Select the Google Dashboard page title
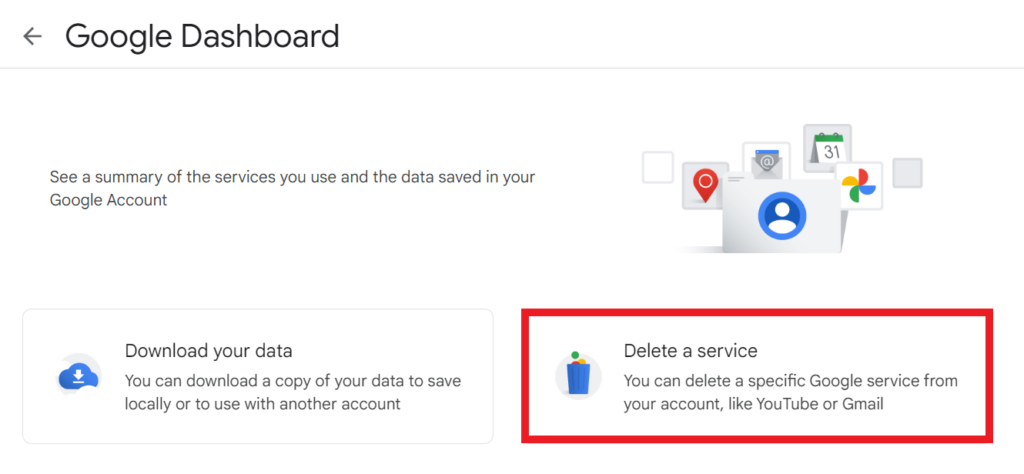 click(x=202, y=37)
